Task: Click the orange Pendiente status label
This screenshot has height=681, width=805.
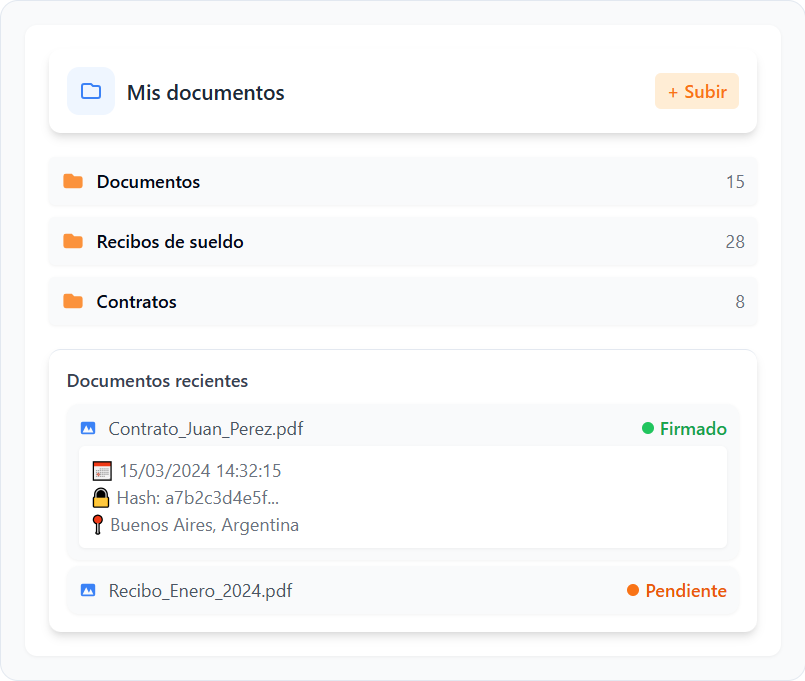Action: (677, 591)
